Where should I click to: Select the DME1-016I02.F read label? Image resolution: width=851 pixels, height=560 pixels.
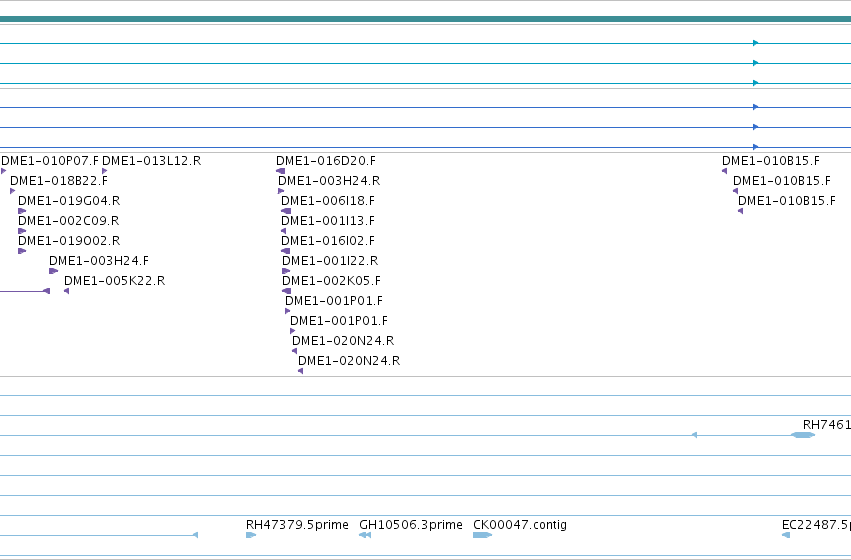328,241
